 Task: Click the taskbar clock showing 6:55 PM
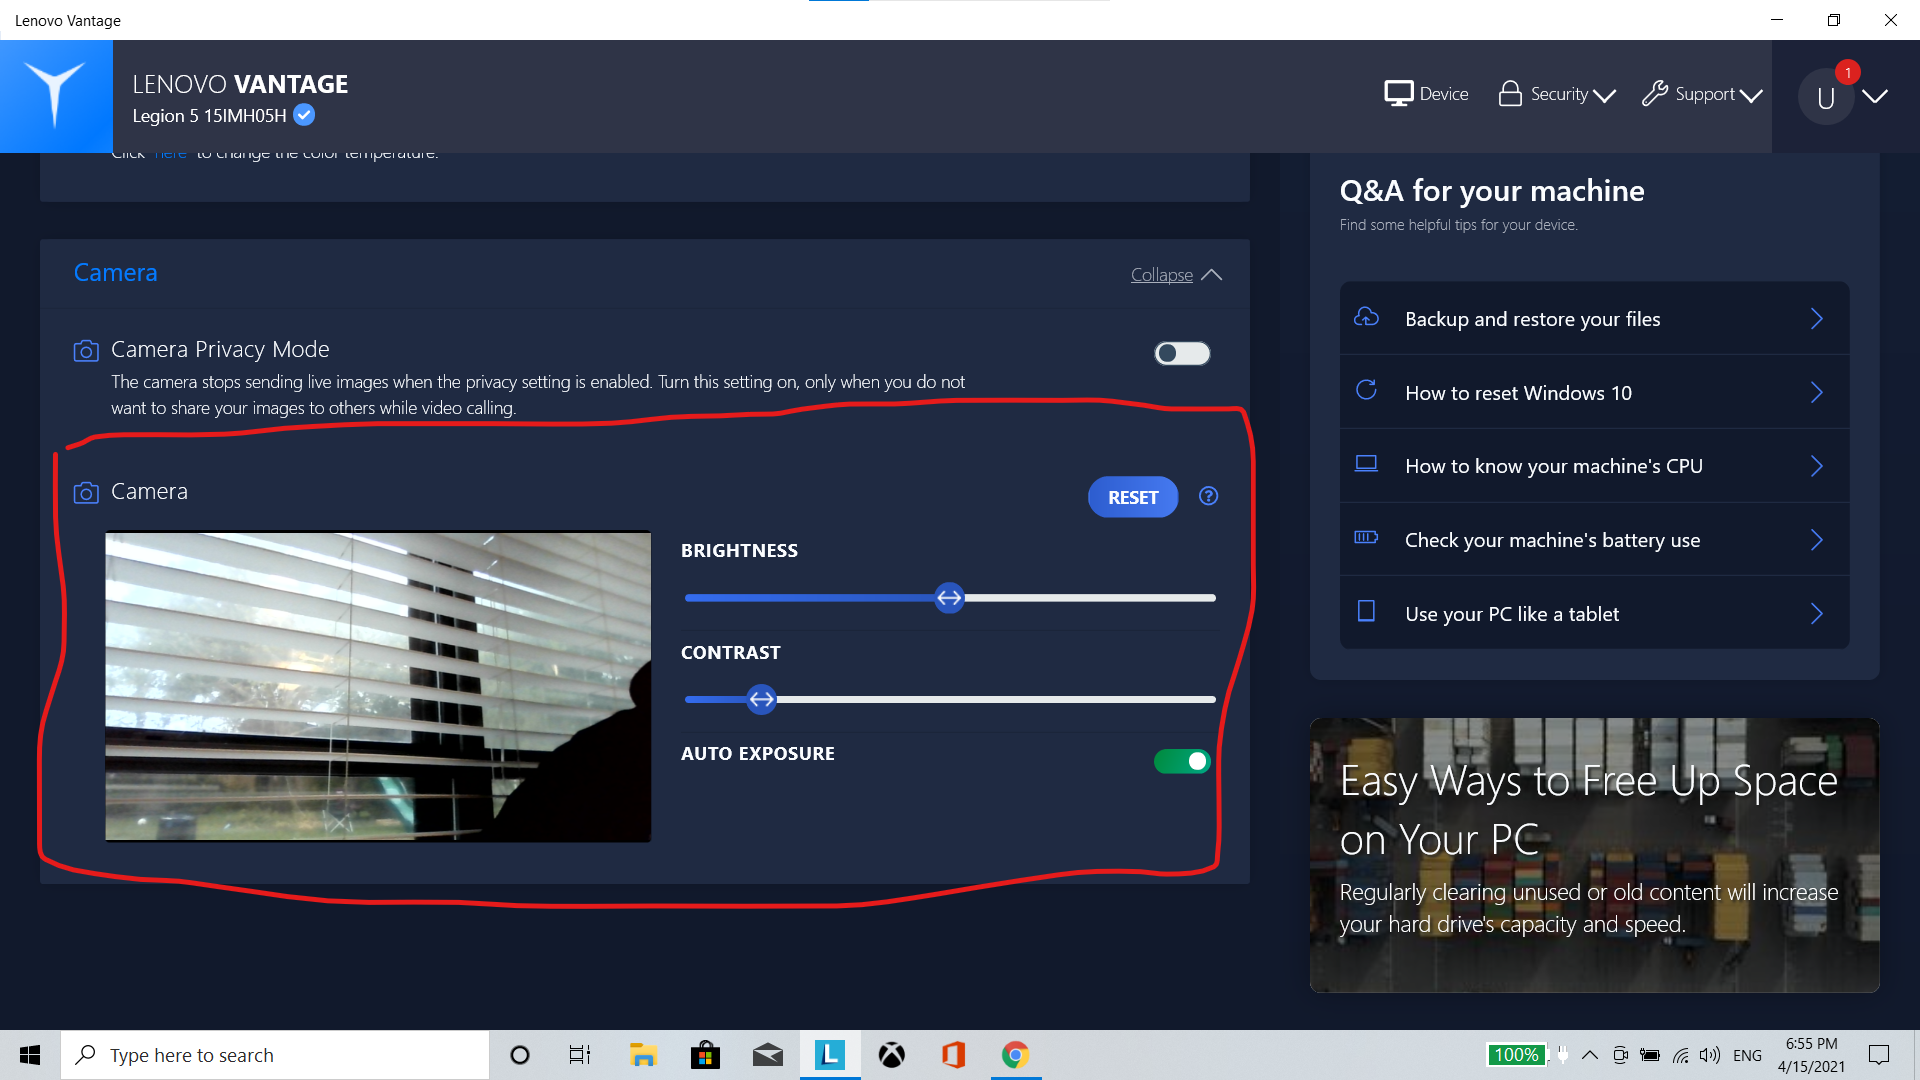click(x=1811, y=1055)
